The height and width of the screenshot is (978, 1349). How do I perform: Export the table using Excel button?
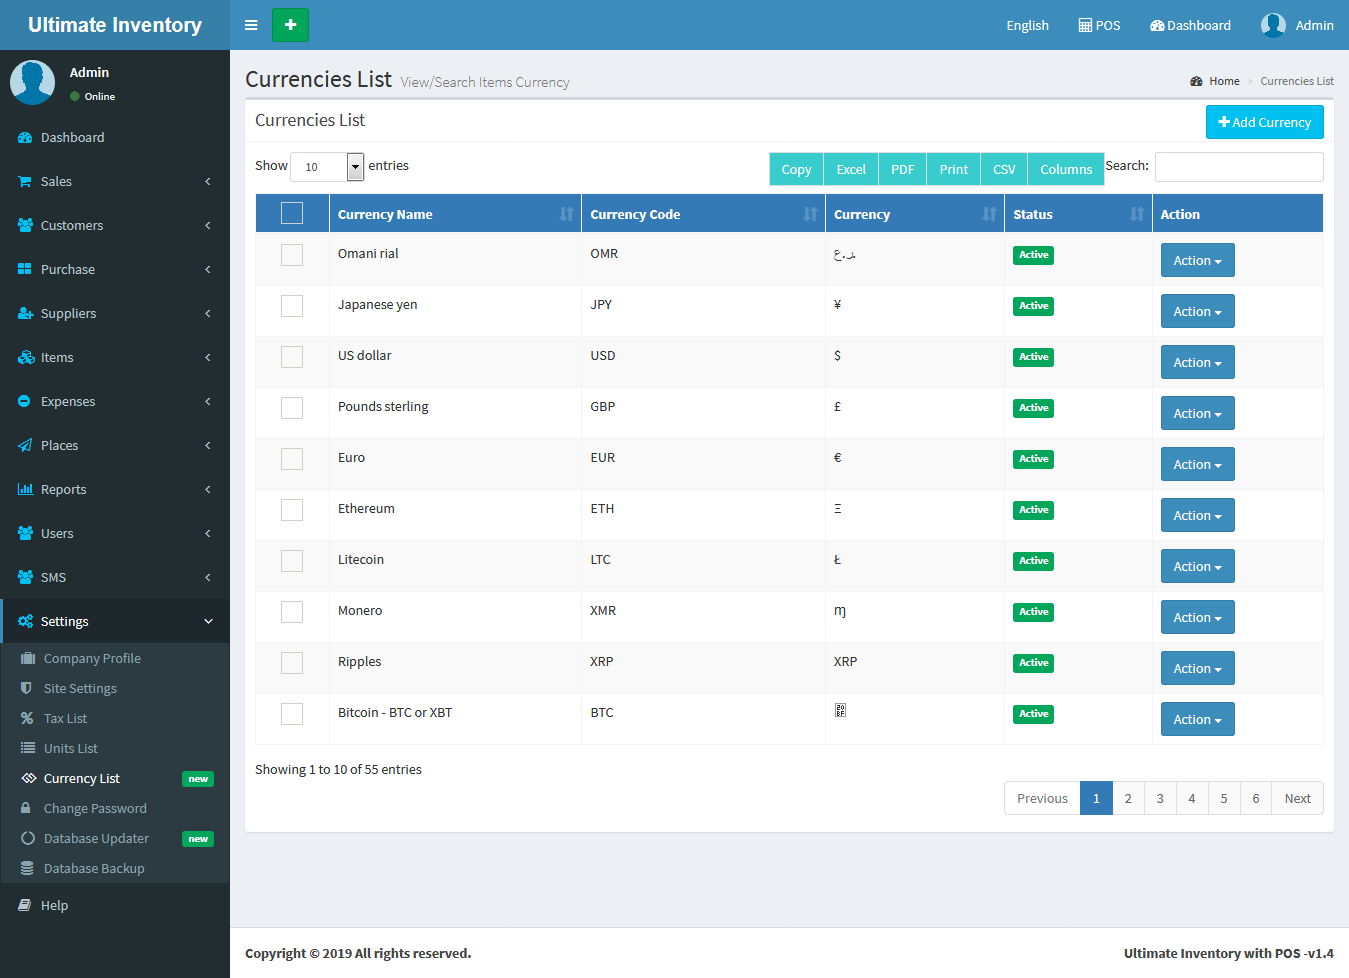[x=851, y=169]
